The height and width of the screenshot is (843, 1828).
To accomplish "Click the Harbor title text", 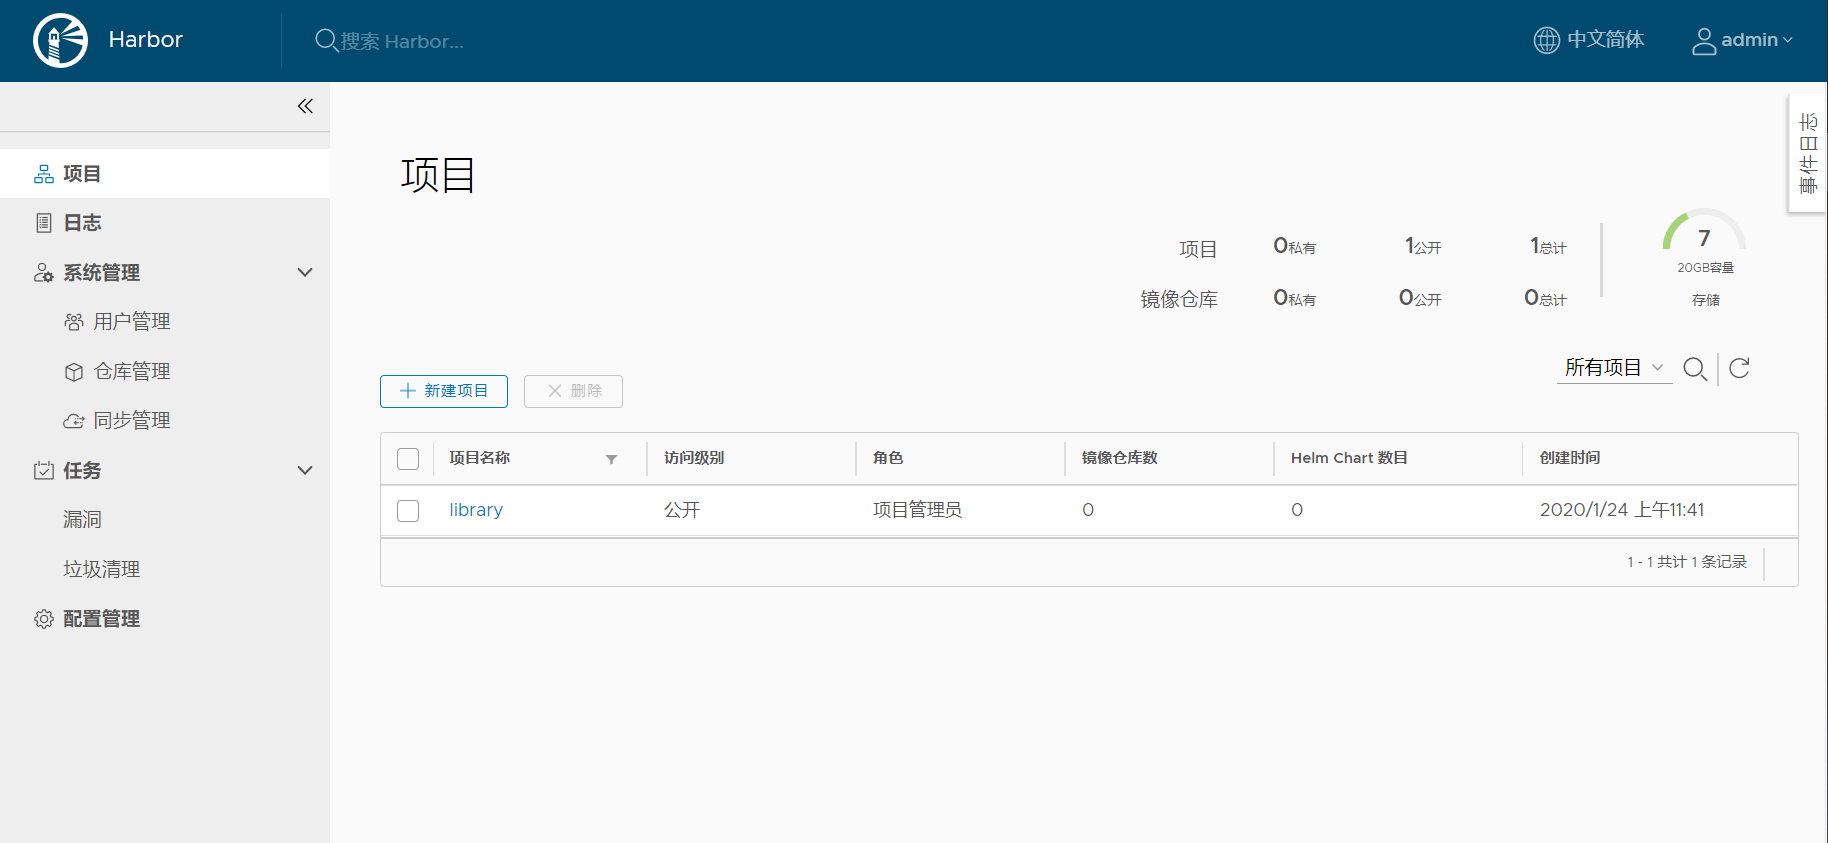I will coord(146,40).
